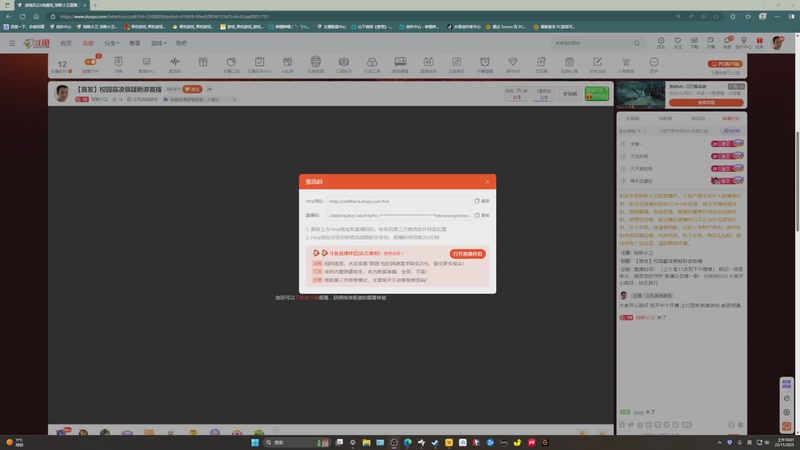Image resolution: width=800 pixels, height=450 pixels.
Task: Open the gift vote icon in toolbar
Action: (316, 62)
